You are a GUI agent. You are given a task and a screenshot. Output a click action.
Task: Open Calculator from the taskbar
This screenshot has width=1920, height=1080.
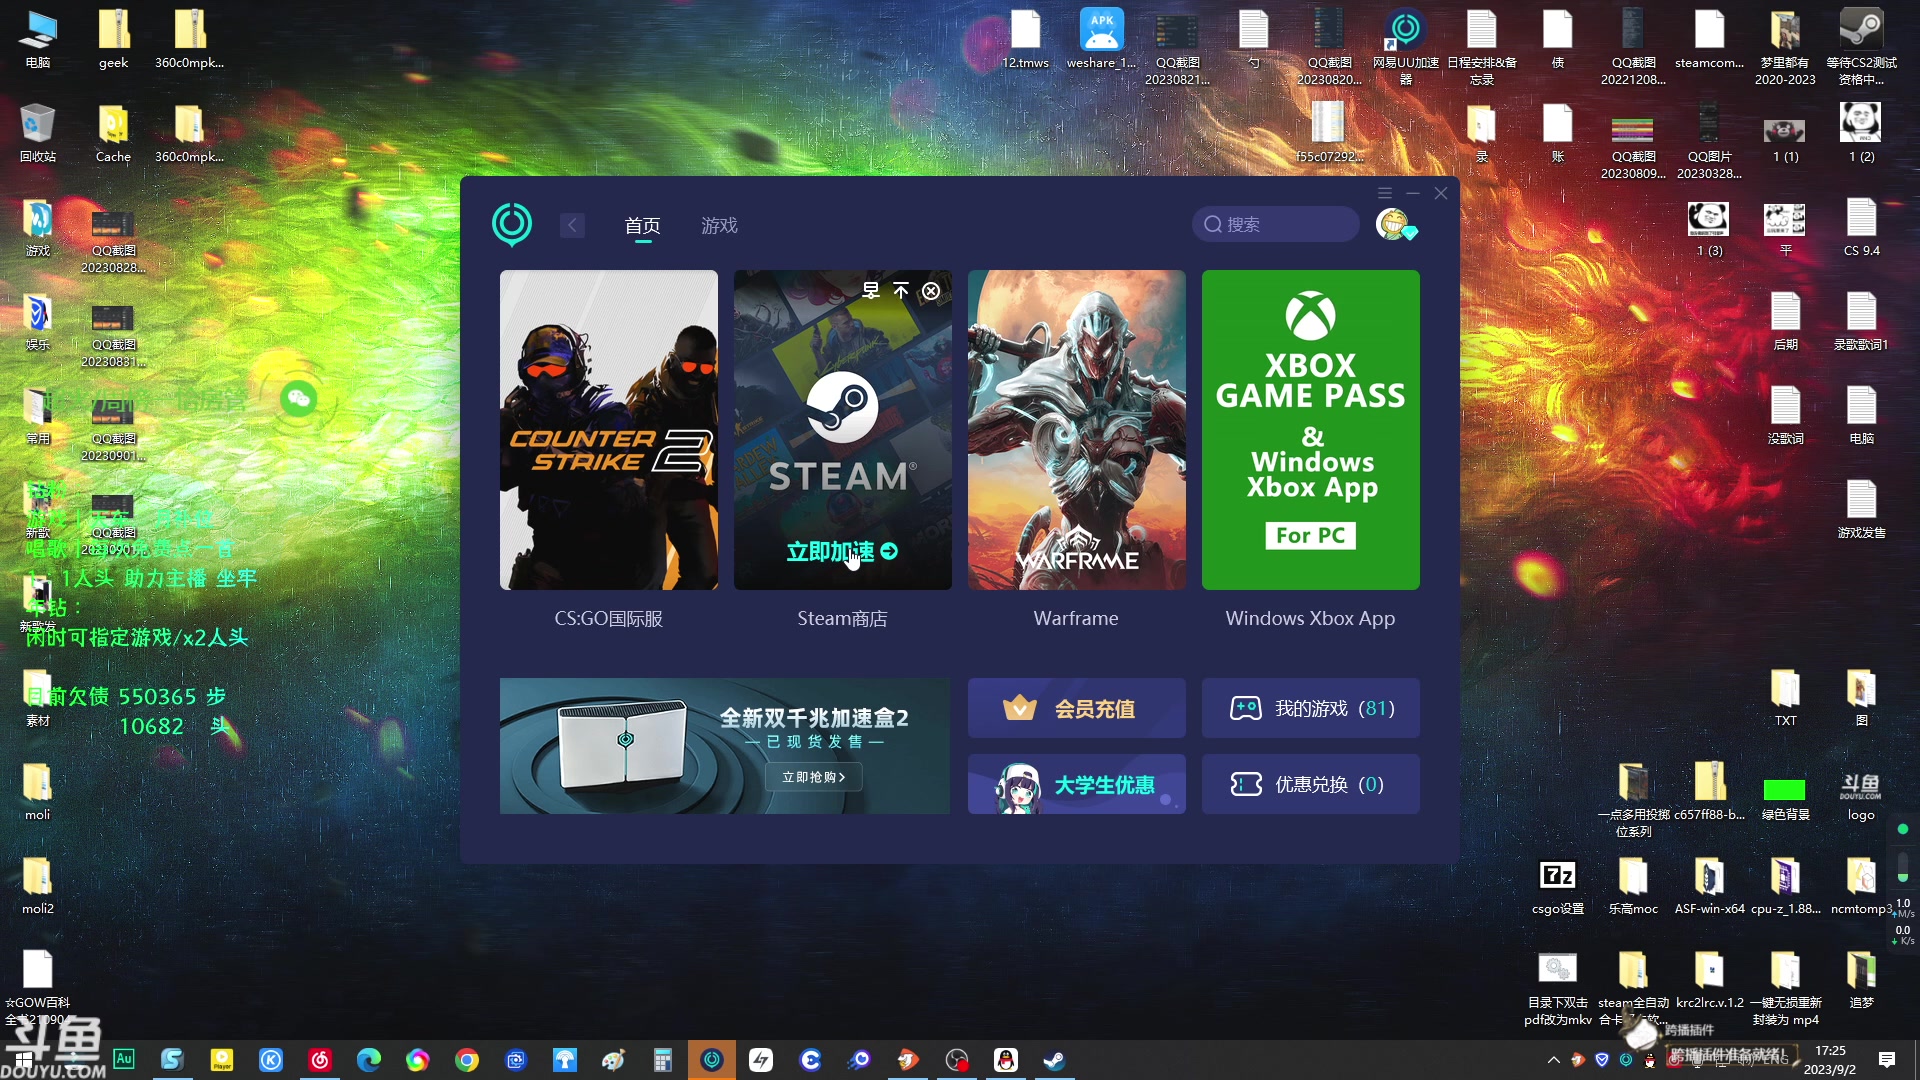coord(662,1059)
